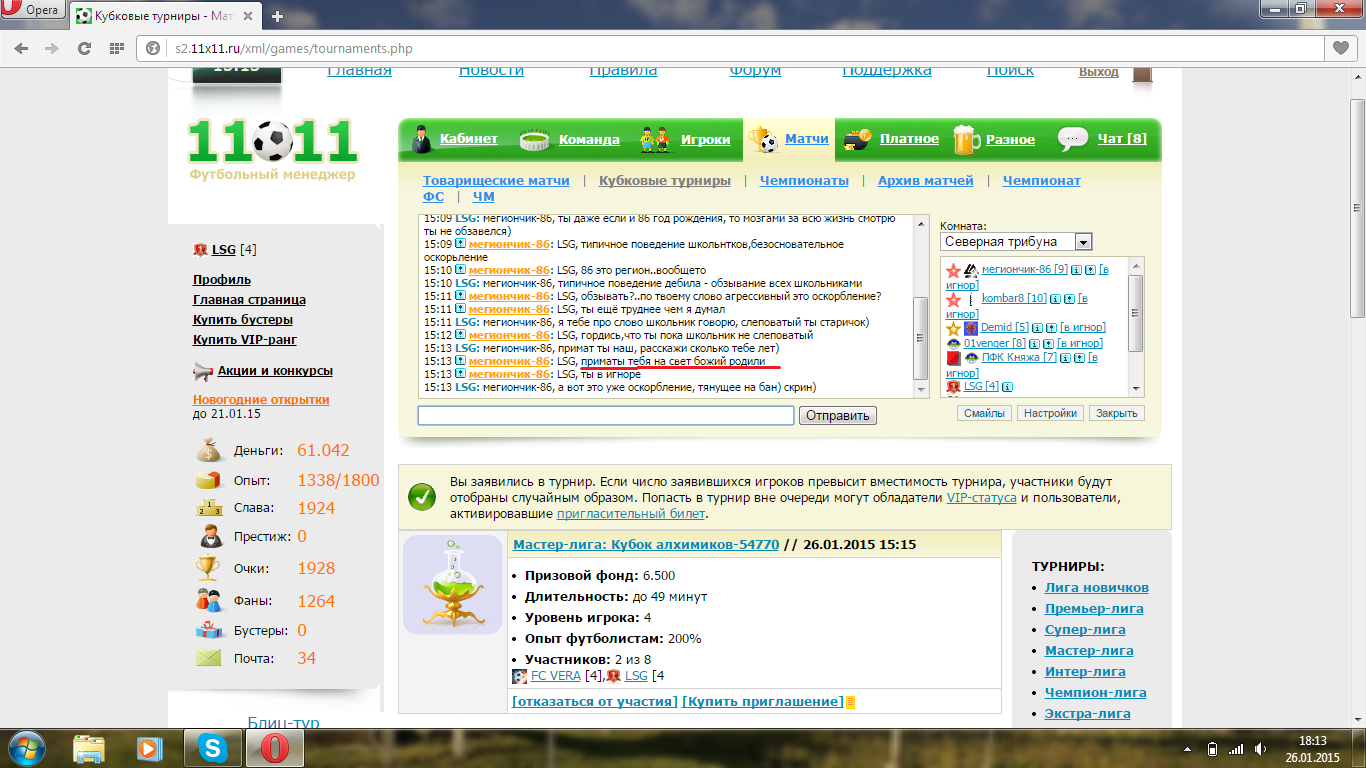1366x768 pixels.
Task: Click the chat message input field
Action: [605, 415]
